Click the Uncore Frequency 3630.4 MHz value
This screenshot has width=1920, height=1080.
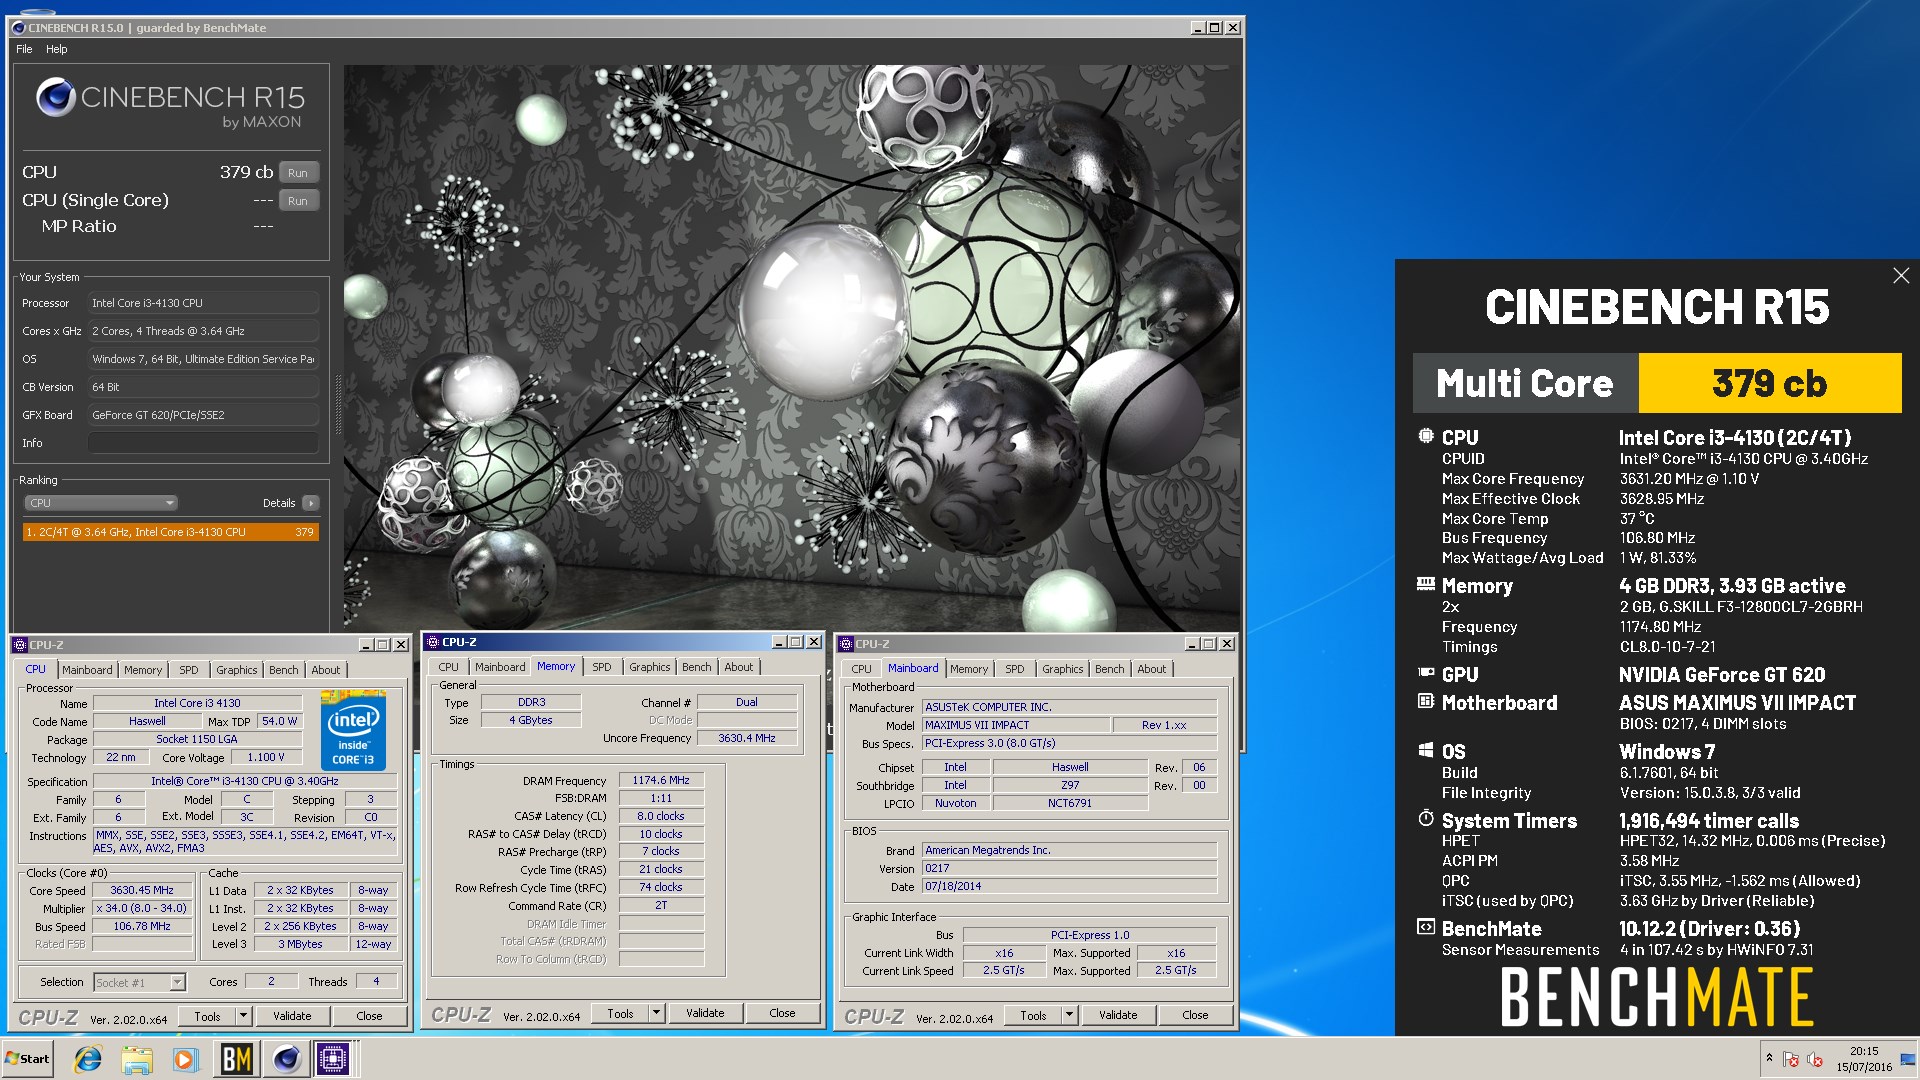747,738
